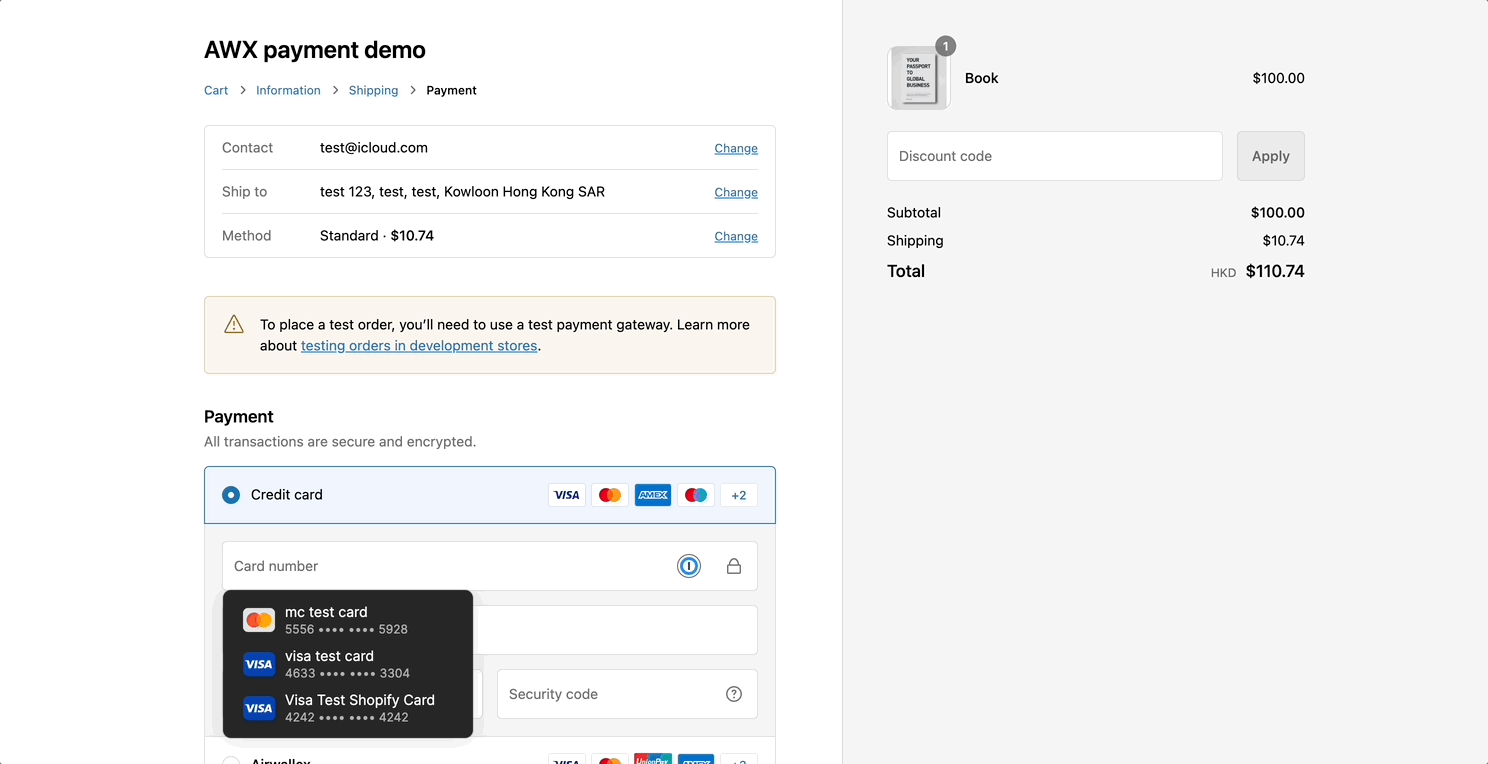Viewport: 1488px width, 764px height.
Task: Click the lock icon in the card number field
Action: click(x=733, y=565)
